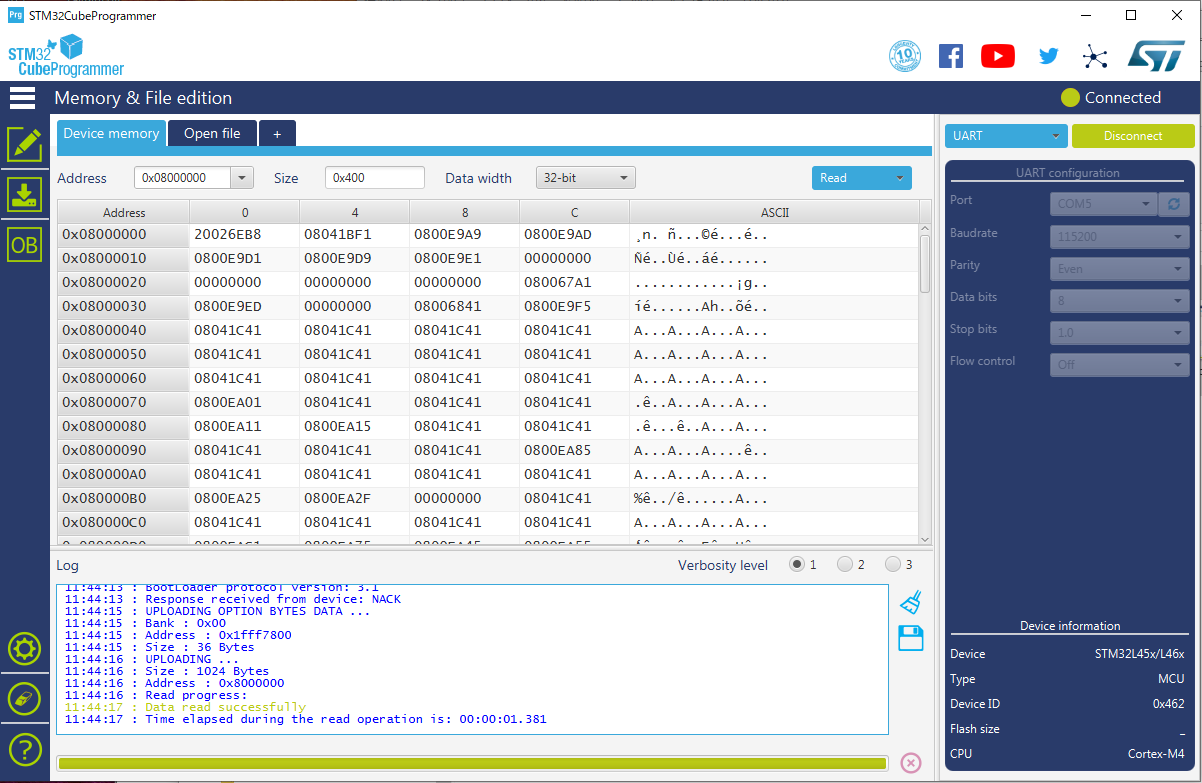Screen dimensions: 1202x783
Task: Select verbosity level 2 radio button
Action: (845, 565)
